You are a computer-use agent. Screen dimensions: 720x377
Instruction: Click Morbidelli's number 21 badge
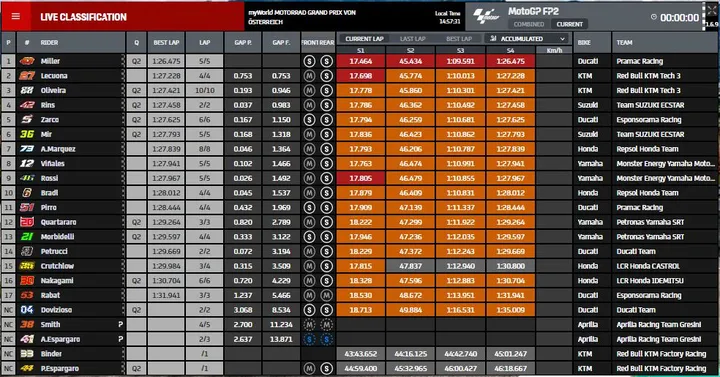(x=27, y=237)
